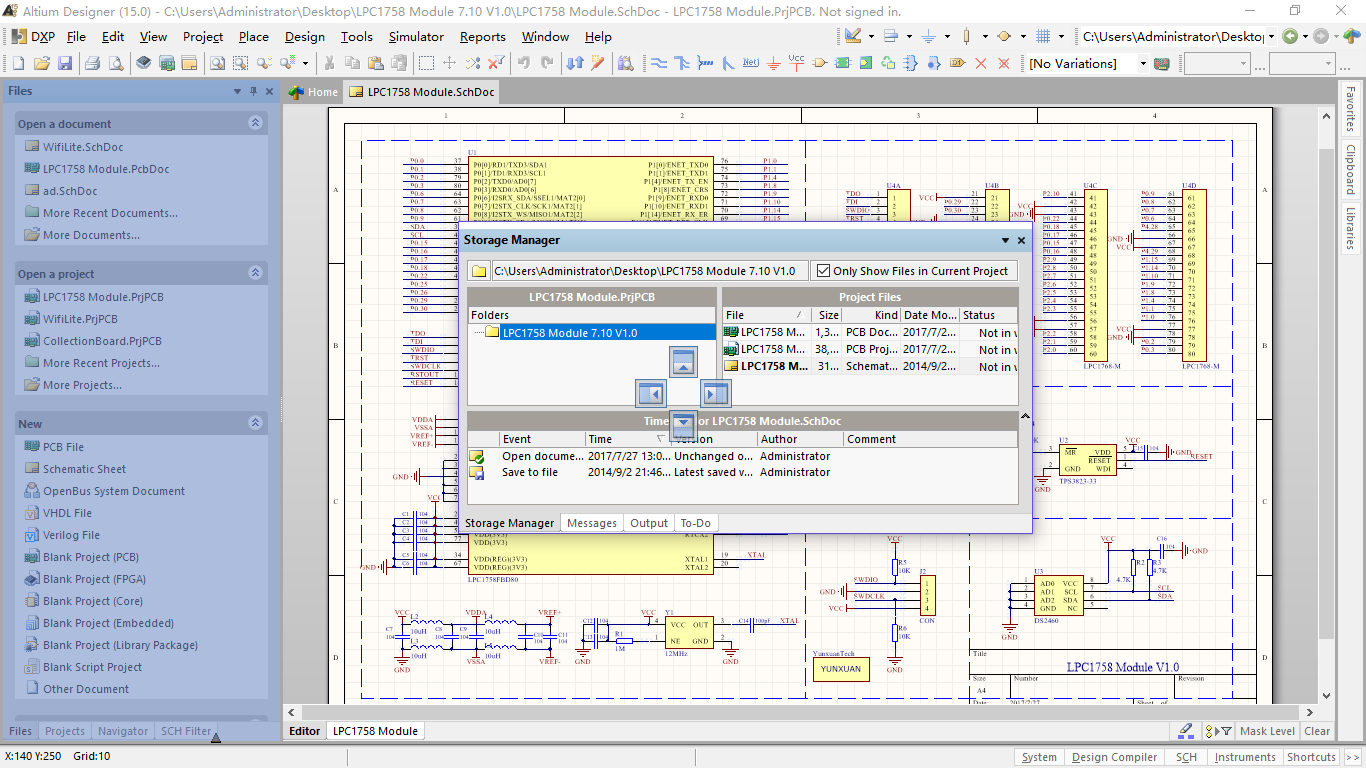Image resolution: width=1366 pixels, height=768 pixels.
Task: Switch to Messages tab
Action: pos(592,523)
